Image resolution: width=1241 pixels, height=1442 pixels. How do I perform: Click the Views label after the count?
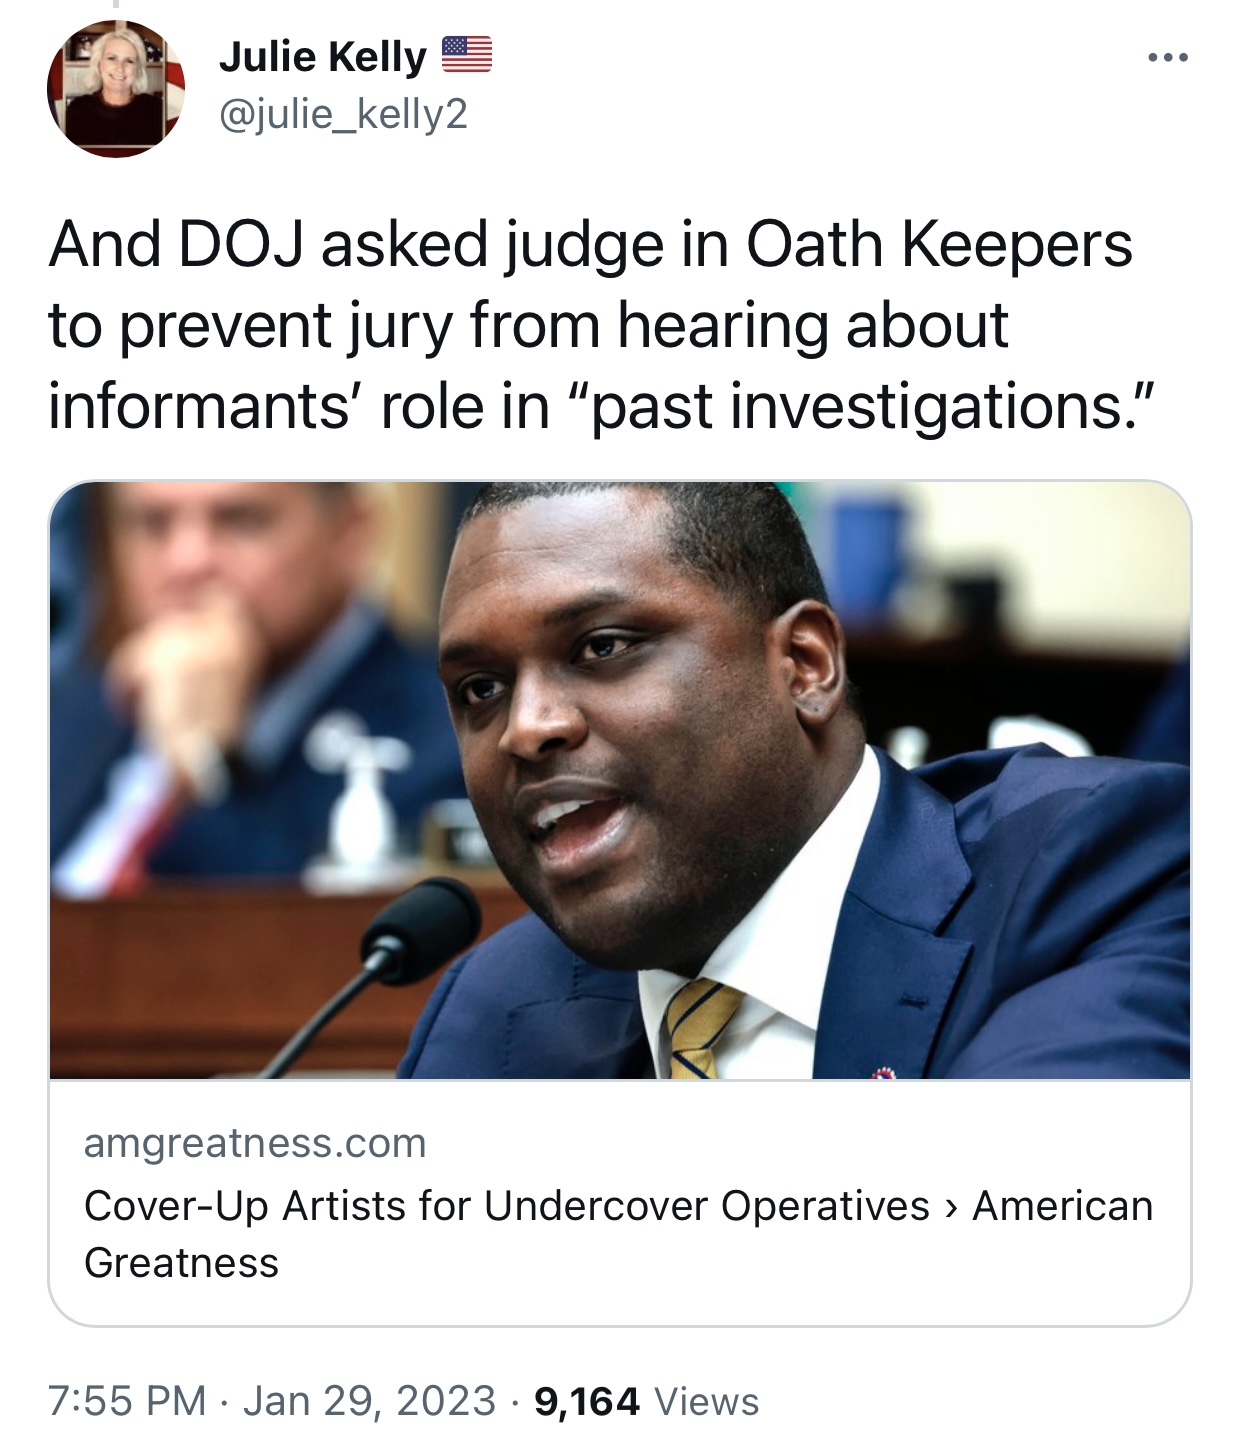point(706,1401)
